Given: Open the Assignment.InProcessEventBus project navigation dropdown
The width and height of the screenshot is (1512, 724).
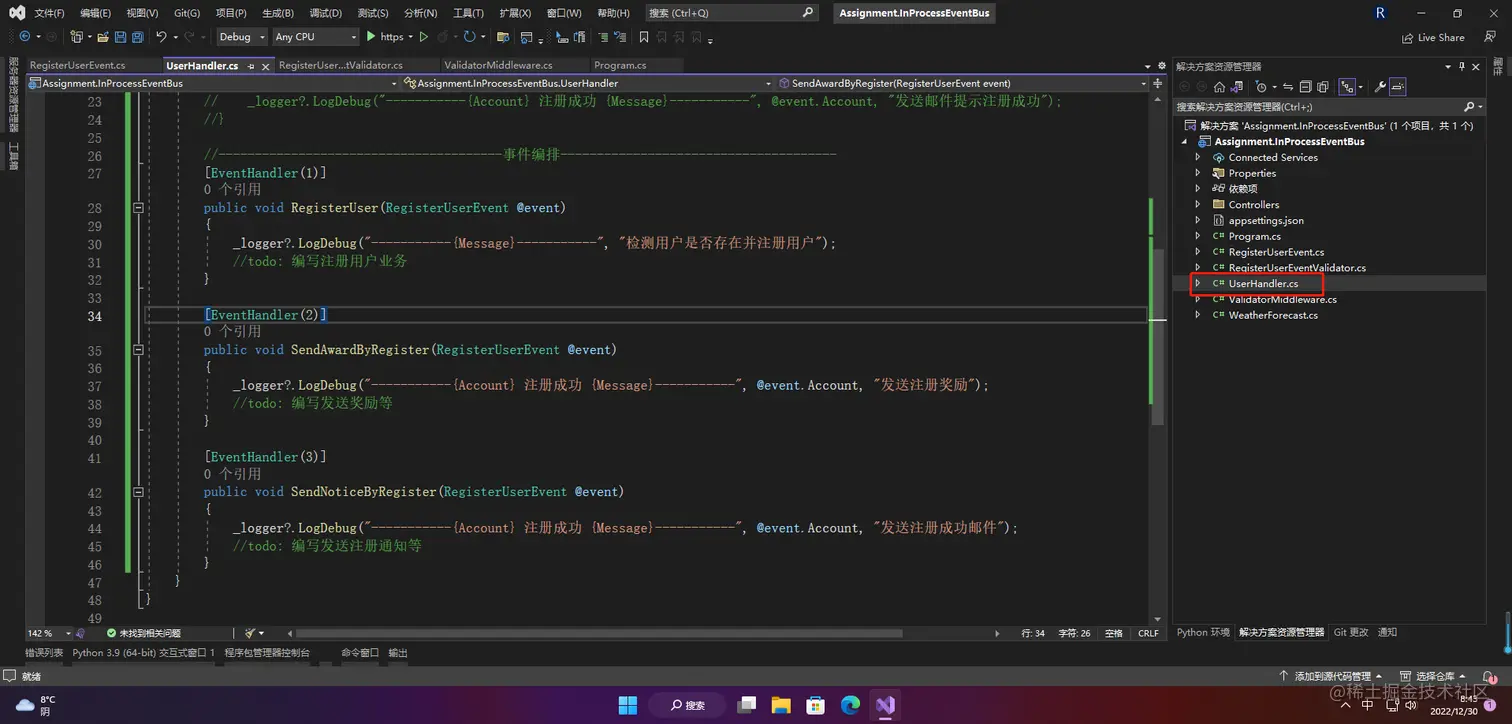Looking at the screenshot, I should tap(214, 84).
